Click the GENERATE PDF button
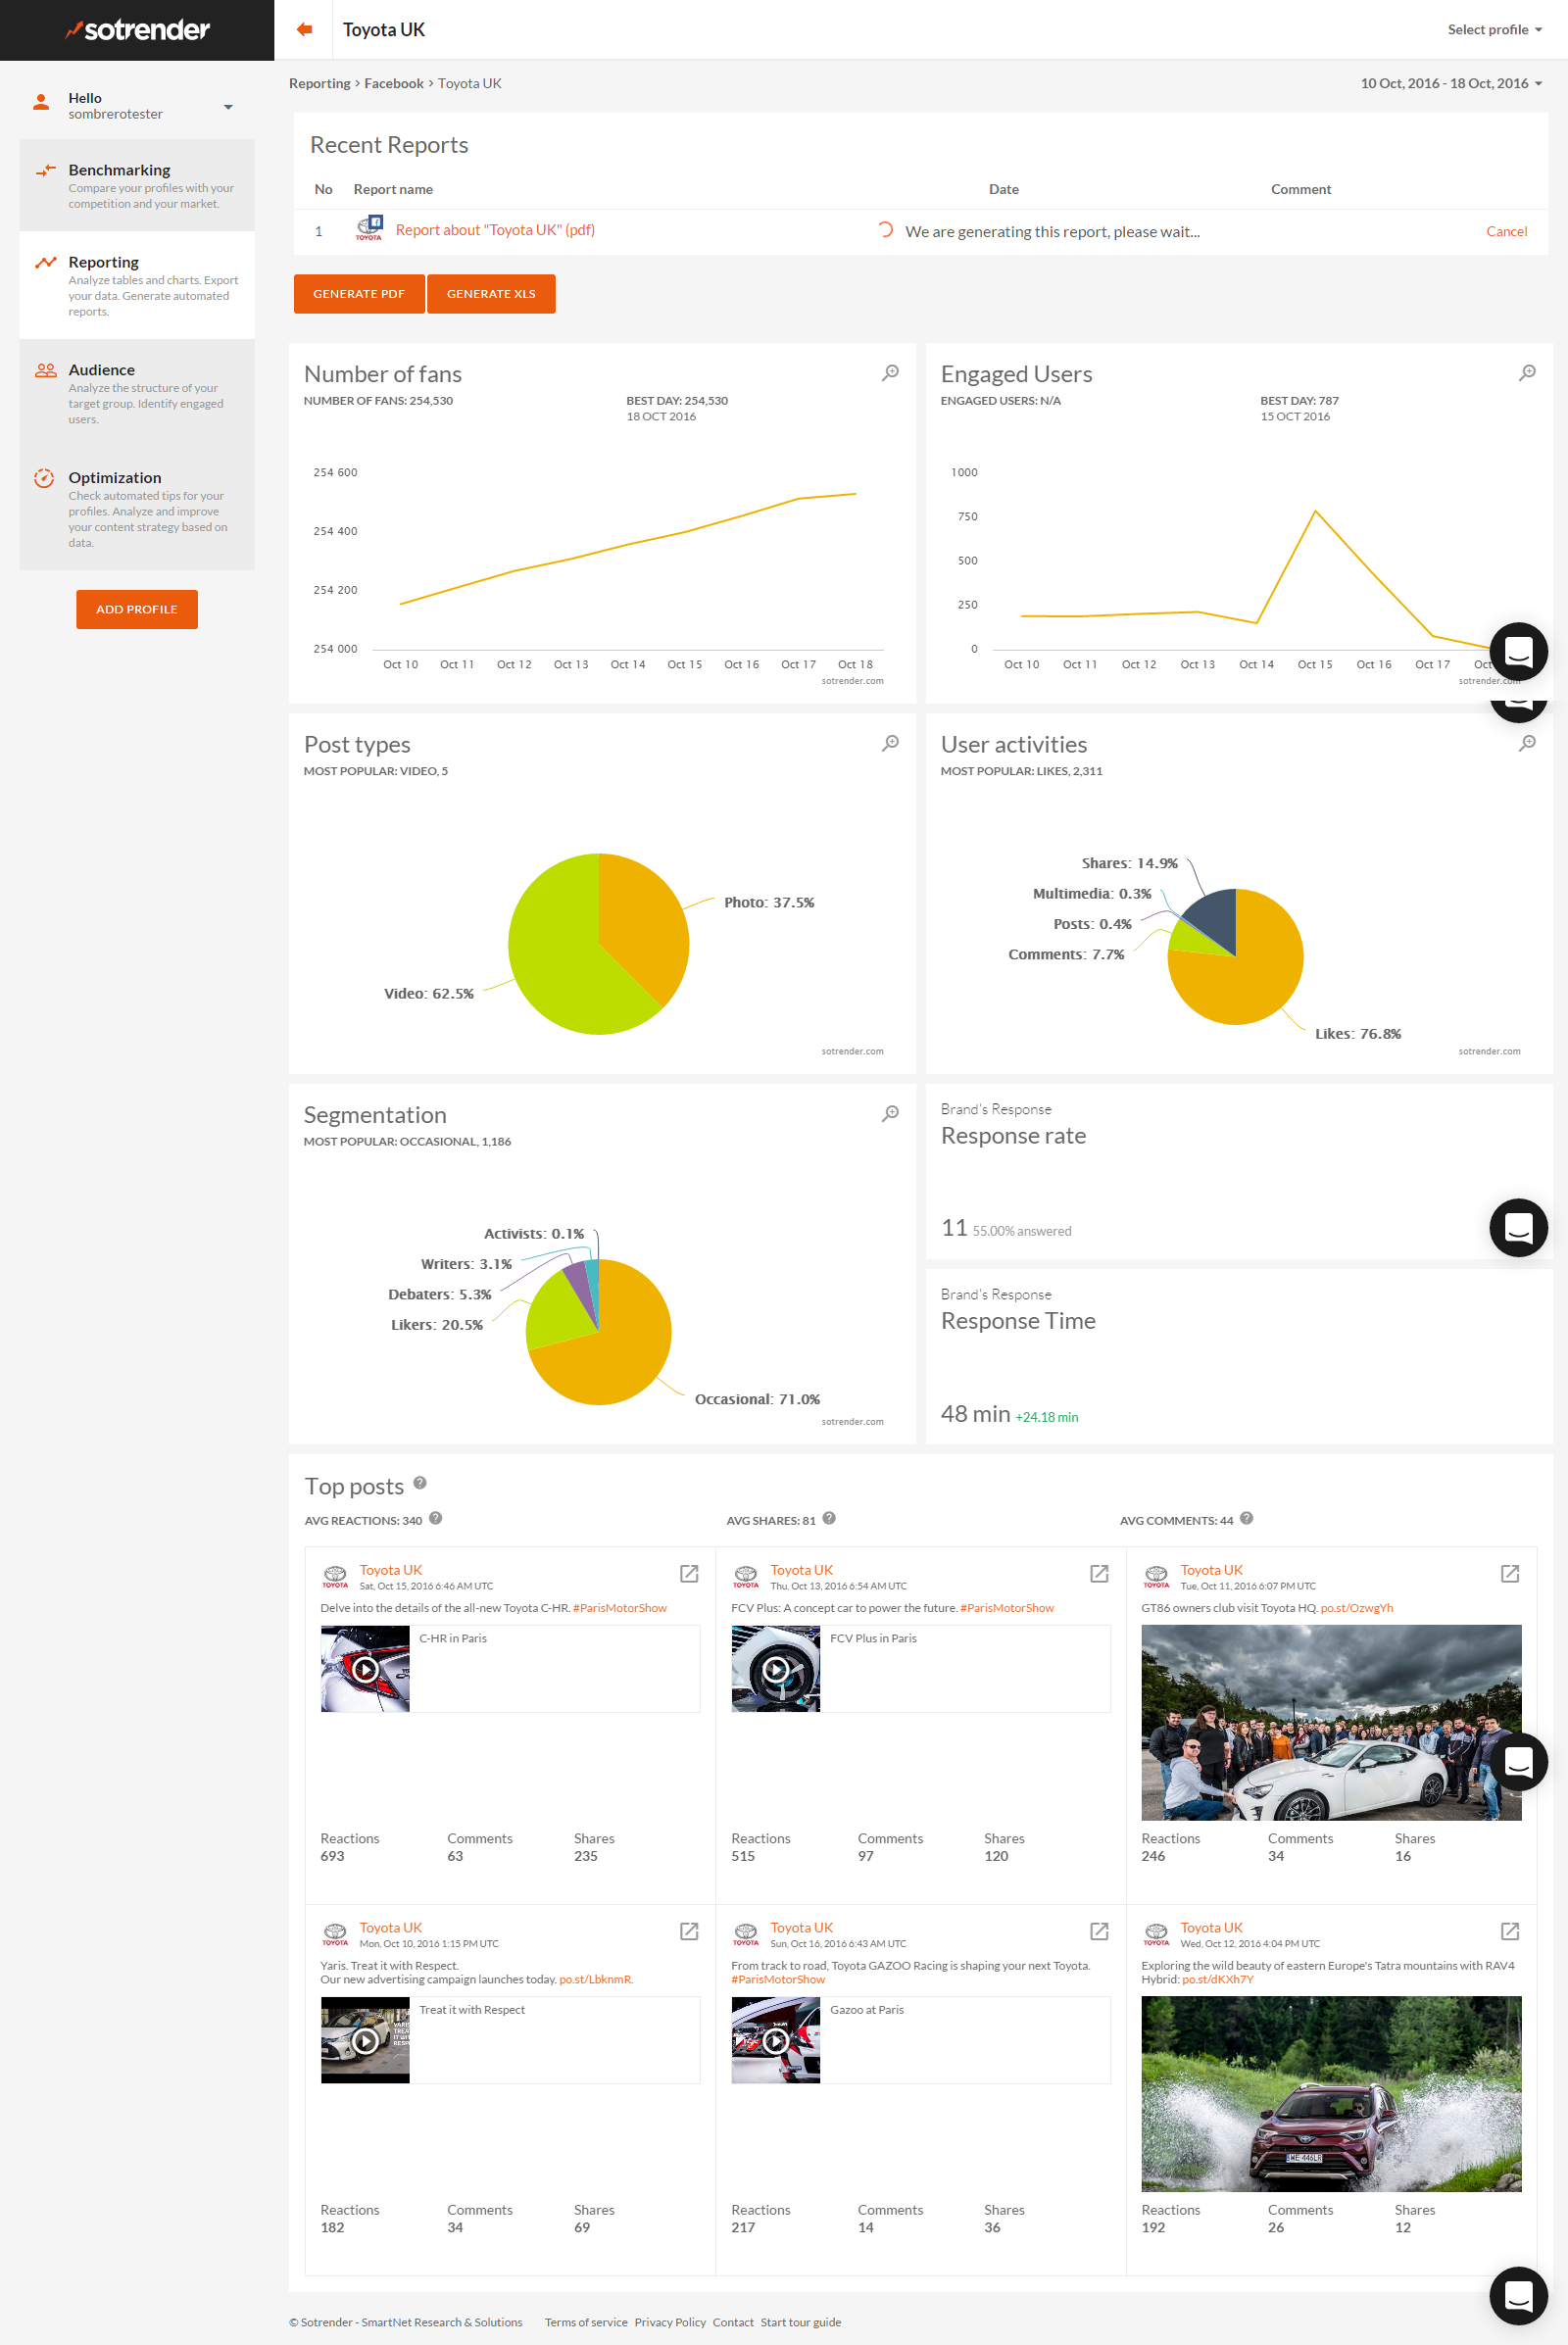 pyautogui.click(x=359, y=294)
